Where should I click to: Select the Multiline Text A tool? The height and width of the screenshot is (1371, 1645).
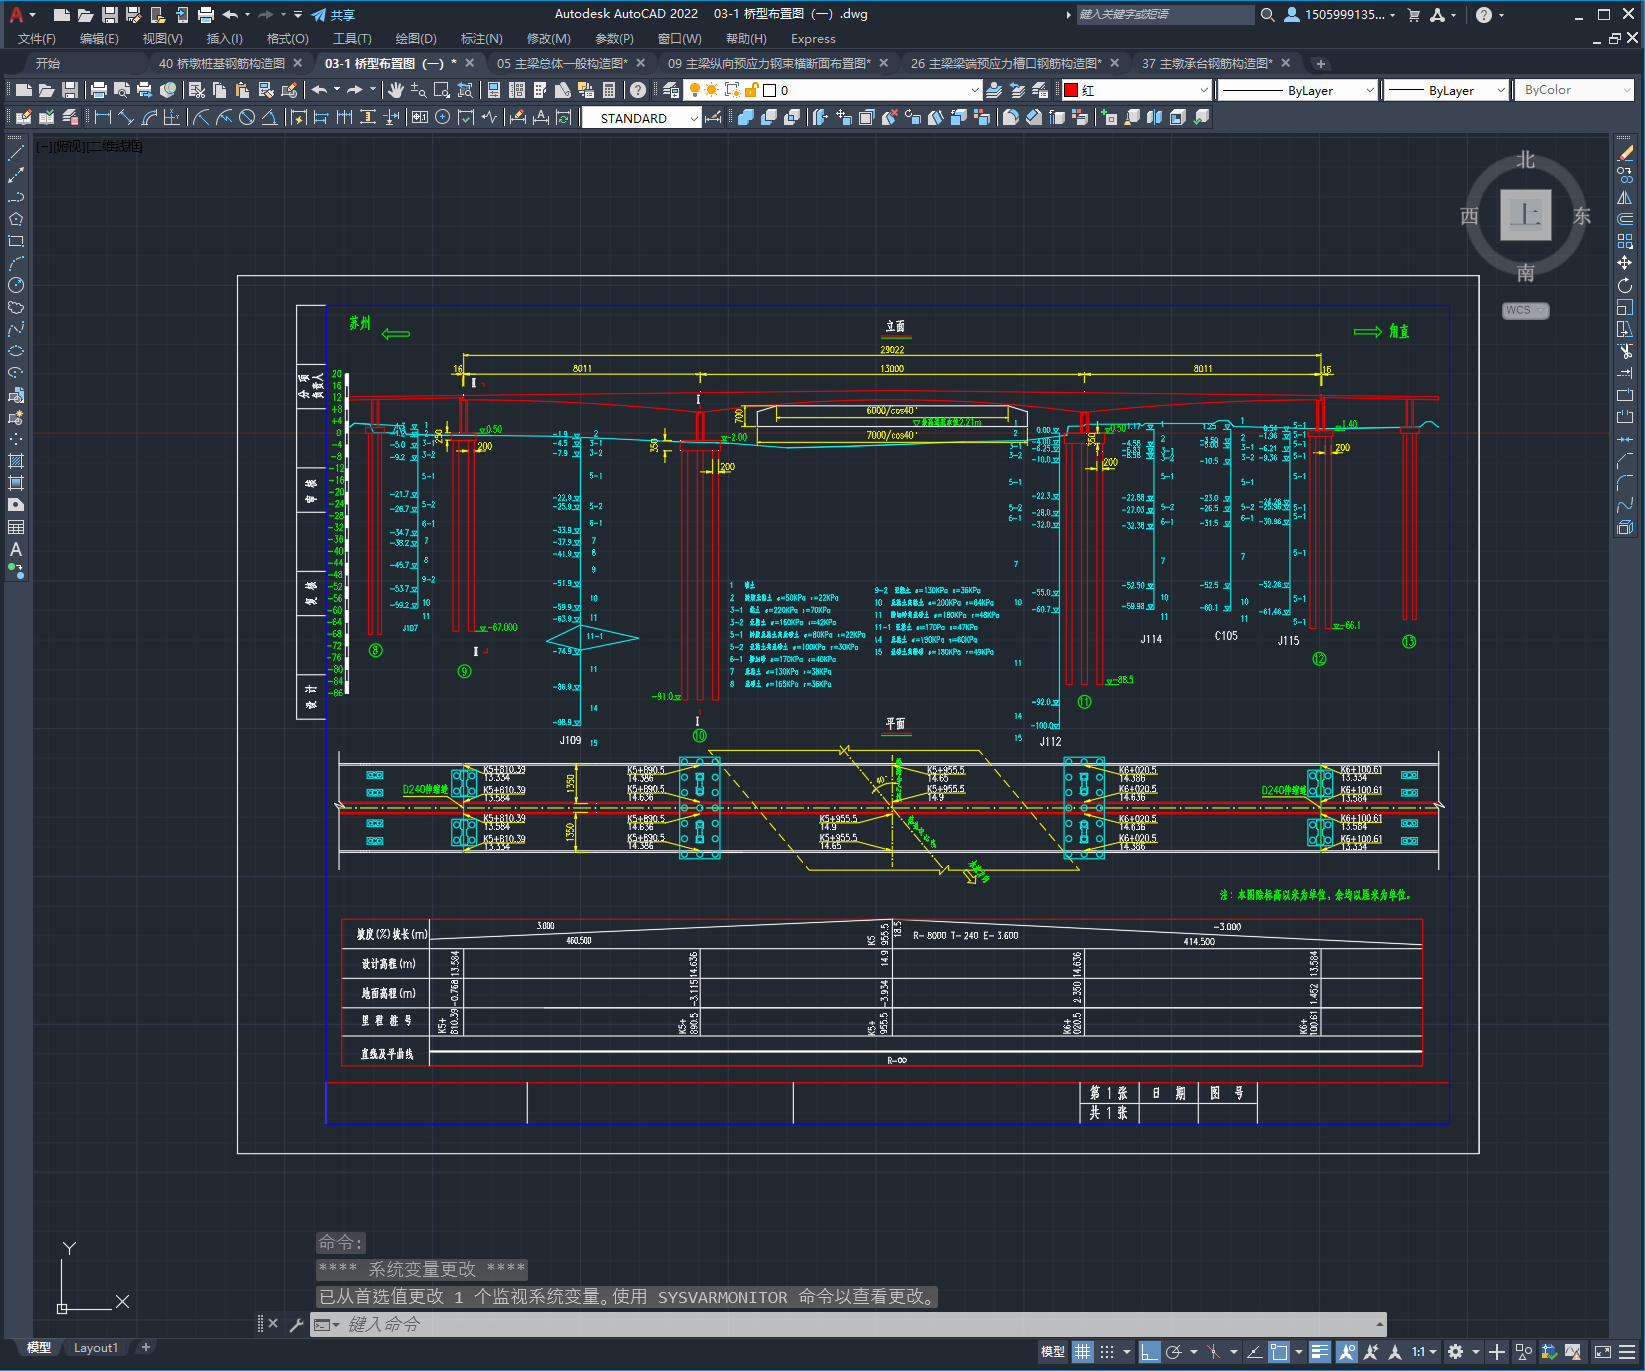(16, 549)
